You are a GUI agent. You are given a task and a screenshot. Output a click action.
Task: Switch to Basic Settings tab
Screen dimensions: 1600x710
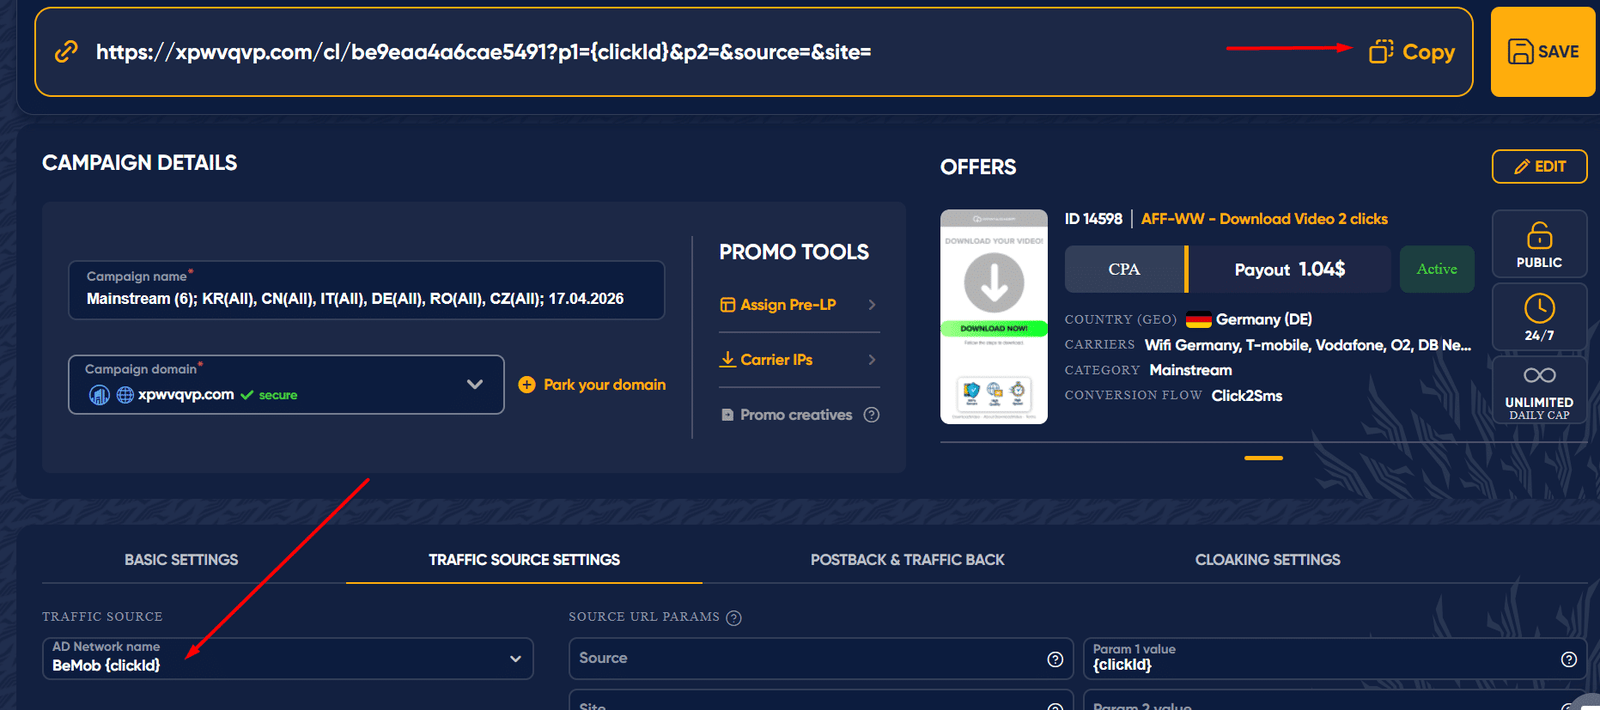(x=181, y=560)
